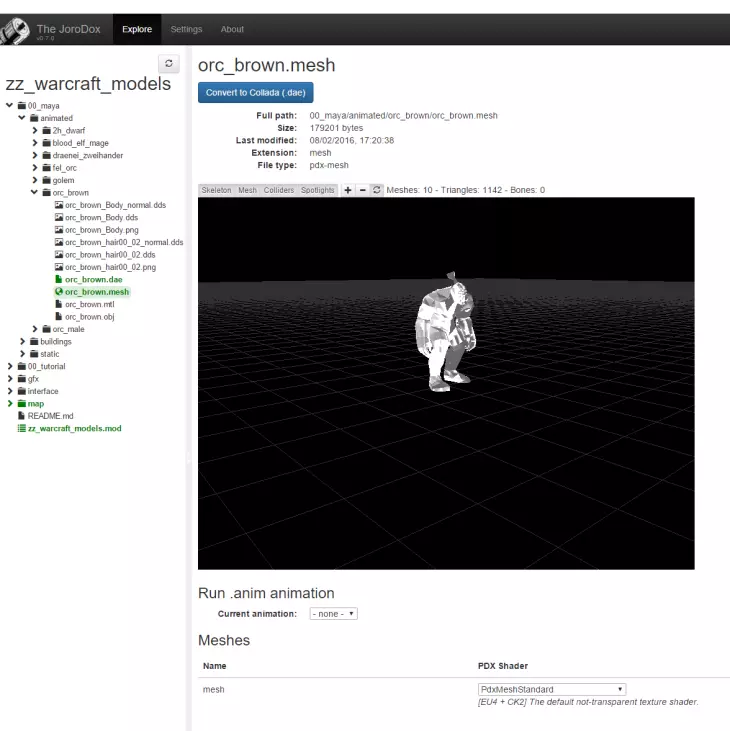Toggle the Skeleton display in viewer
The image size is (730, 731).
(x=216, y=190)
